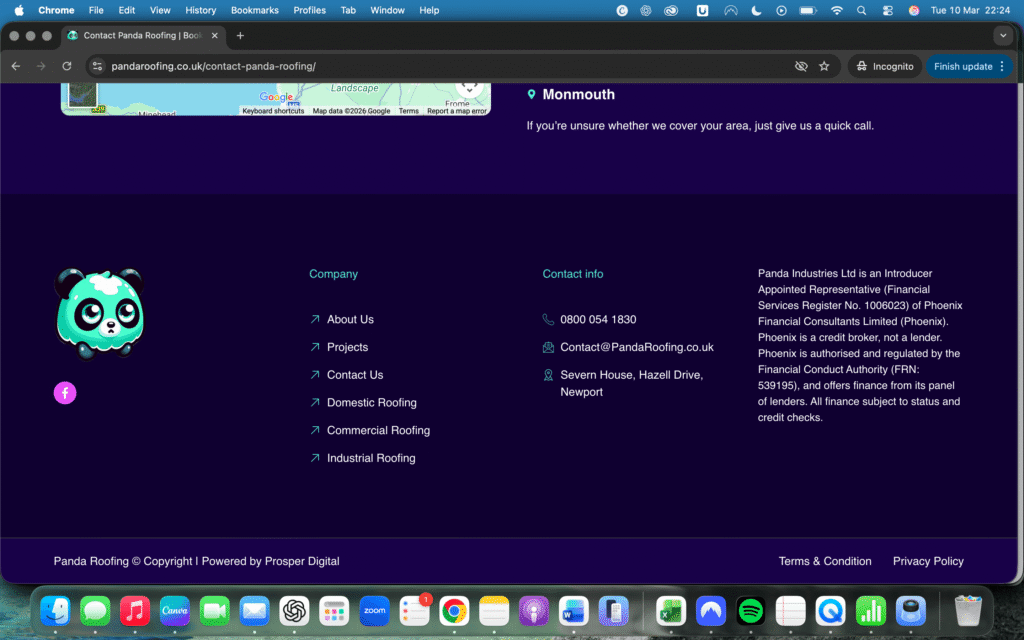Click the Panda Roofing mascot logo
This screenshot has height=640, width=1024.
pos(98,314)
